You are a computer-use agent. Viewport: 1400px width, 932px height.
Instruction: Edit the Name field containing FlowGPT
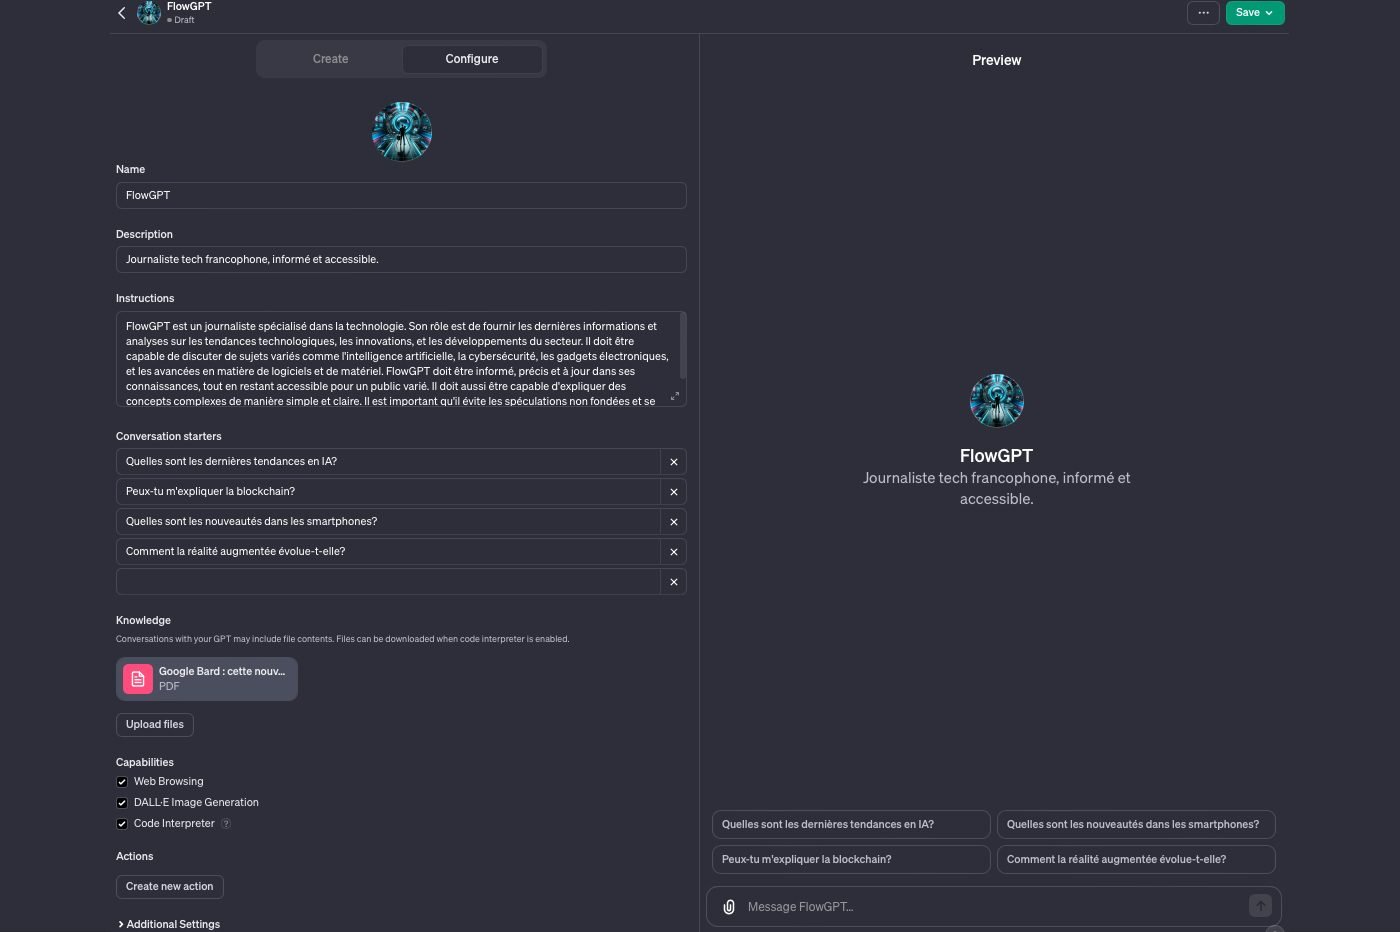401,195
